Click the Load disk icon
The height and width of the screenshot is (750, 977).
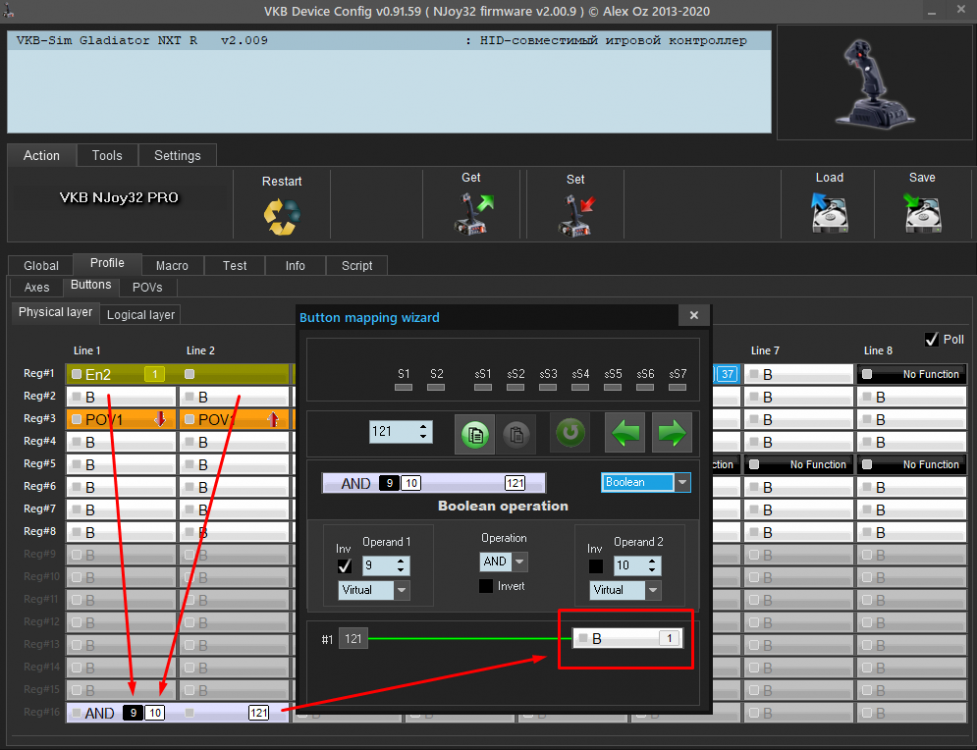pos(829,212)
